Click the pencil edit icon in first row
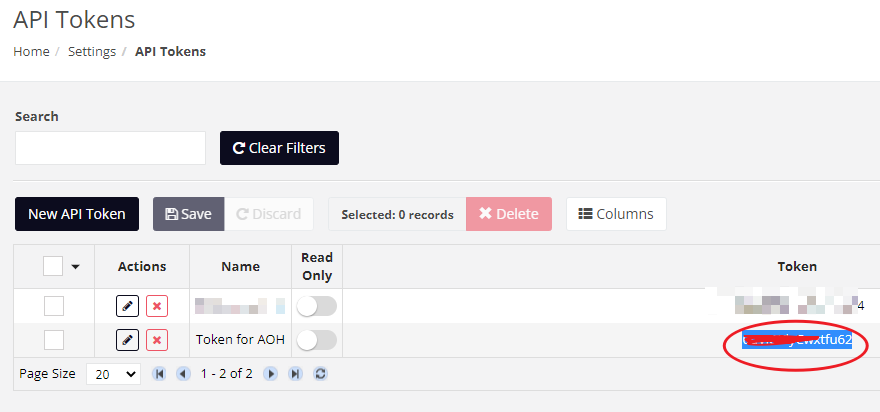 (x=127, y=306)
